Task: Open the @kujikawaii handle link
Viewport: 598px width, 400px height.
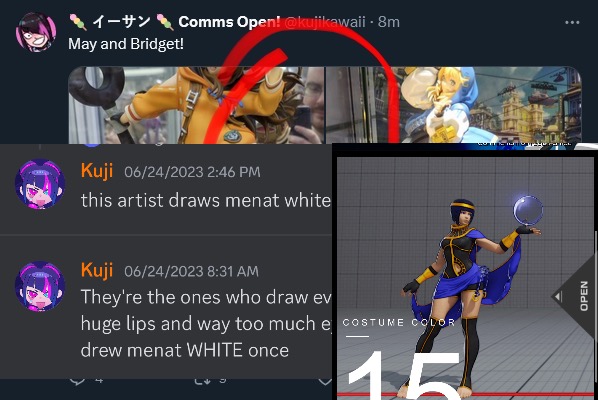Action: [x=325, y=22]
